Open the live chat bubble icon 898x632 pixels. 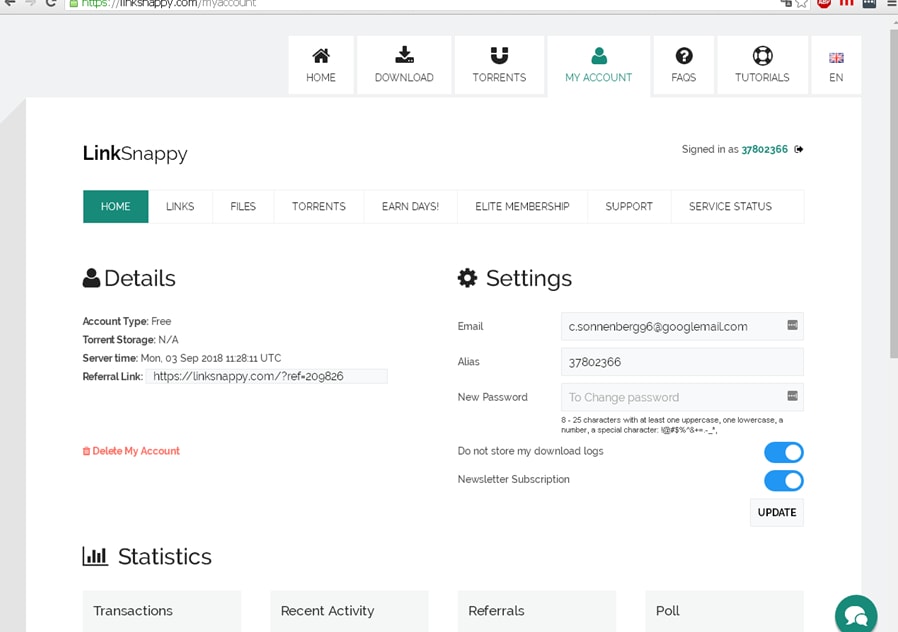(856, 615)
